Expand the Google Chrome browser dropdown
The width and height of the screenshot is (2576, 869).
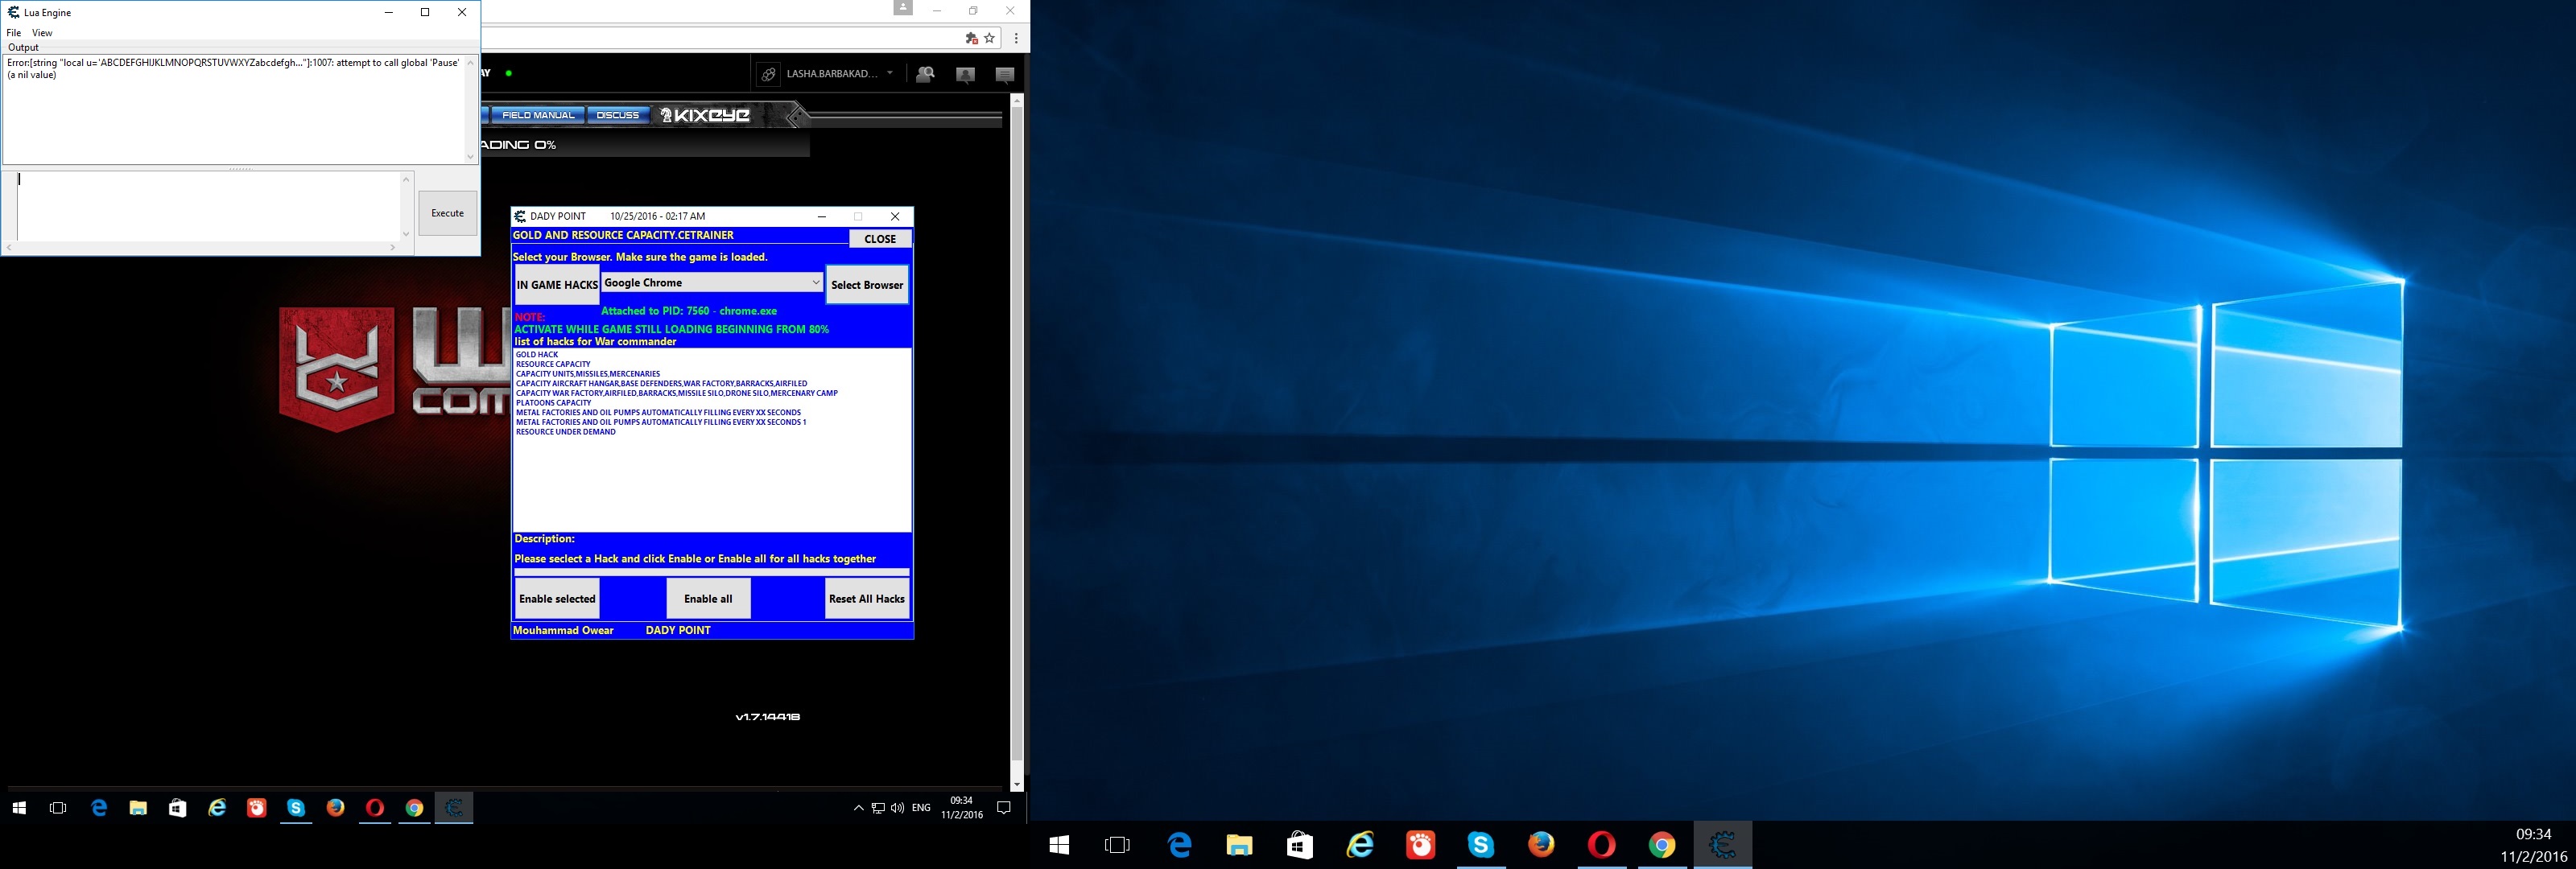pyautogui.click(x=815, y=283)
